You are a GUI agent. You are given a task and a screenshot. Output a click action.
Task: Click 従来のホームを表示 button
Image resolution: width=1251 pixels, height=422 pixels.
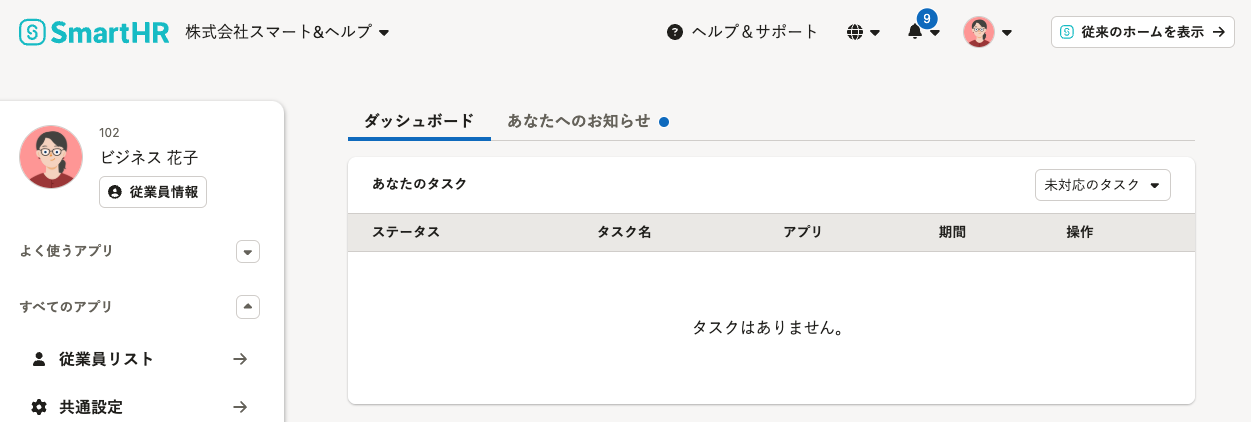click(1142, 32)
